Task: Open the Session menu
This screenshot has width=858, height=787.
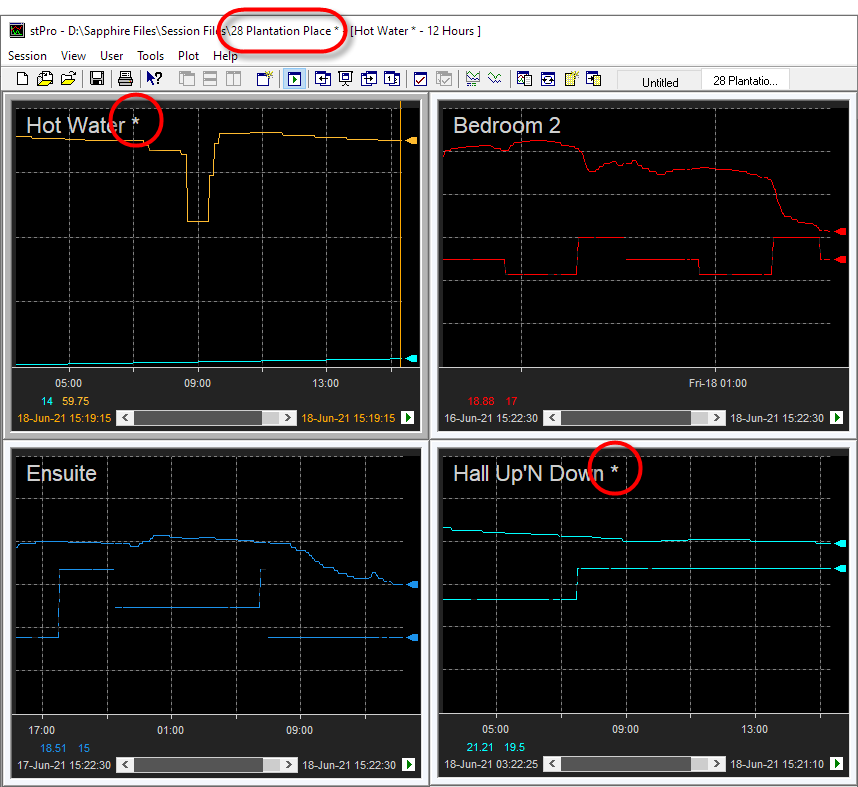Action: tap(27, 56)
